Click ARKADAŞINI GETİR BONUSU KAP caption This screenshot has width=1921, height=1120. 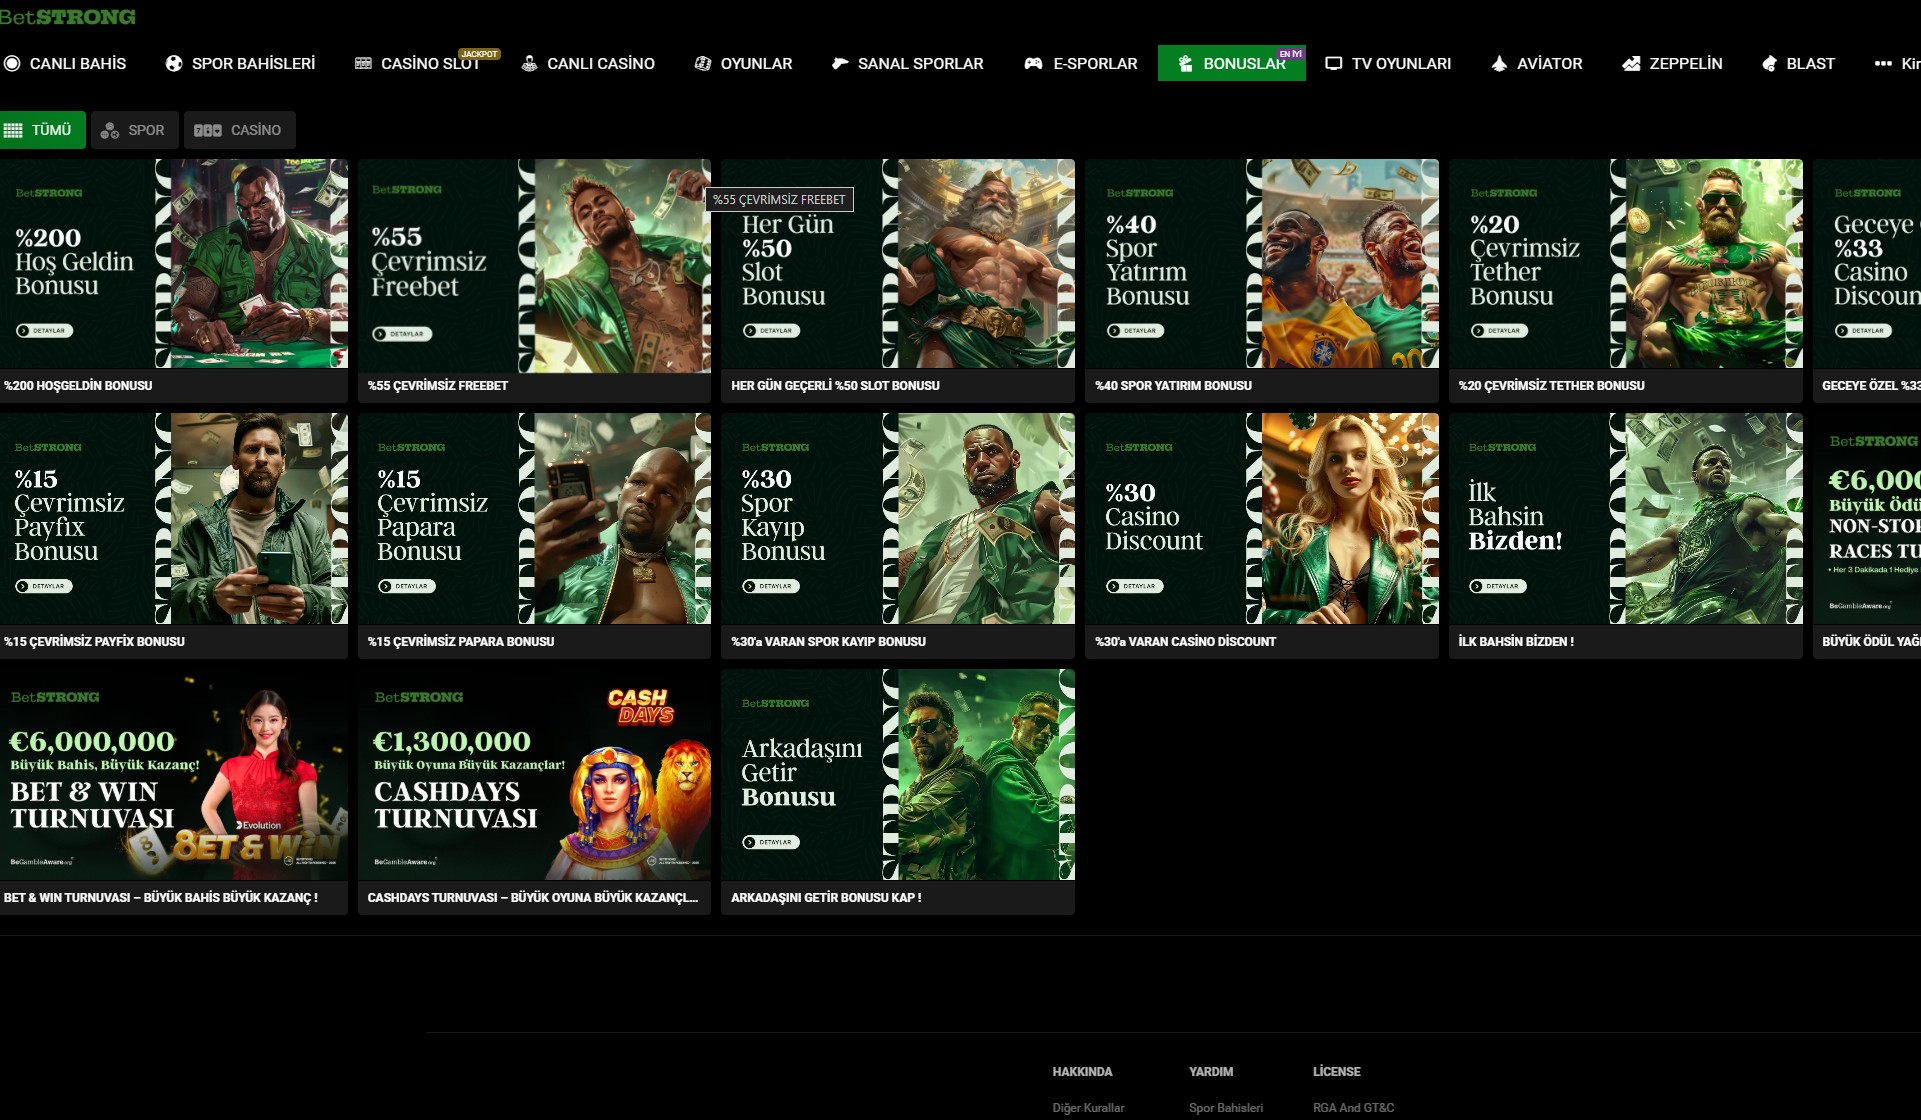(x=826, y=897)
